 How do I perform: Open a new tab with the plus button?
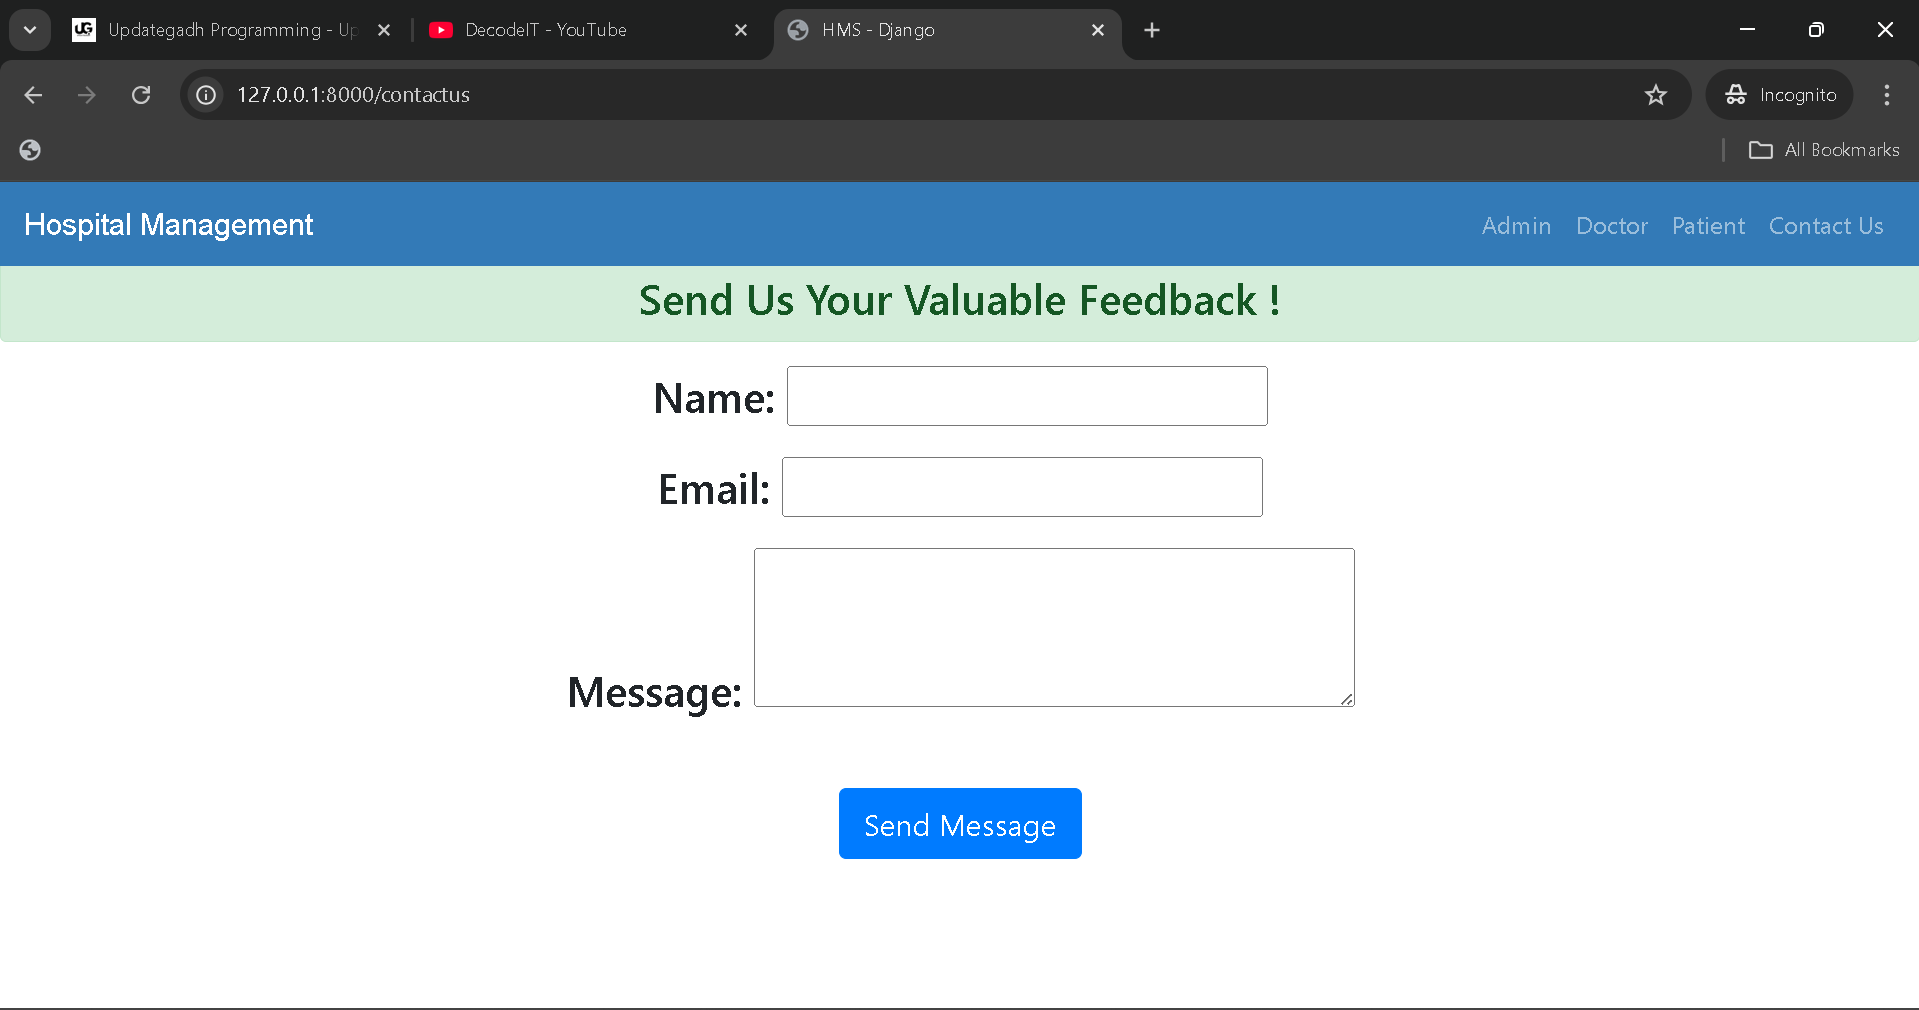click(x=1152, y=30)
